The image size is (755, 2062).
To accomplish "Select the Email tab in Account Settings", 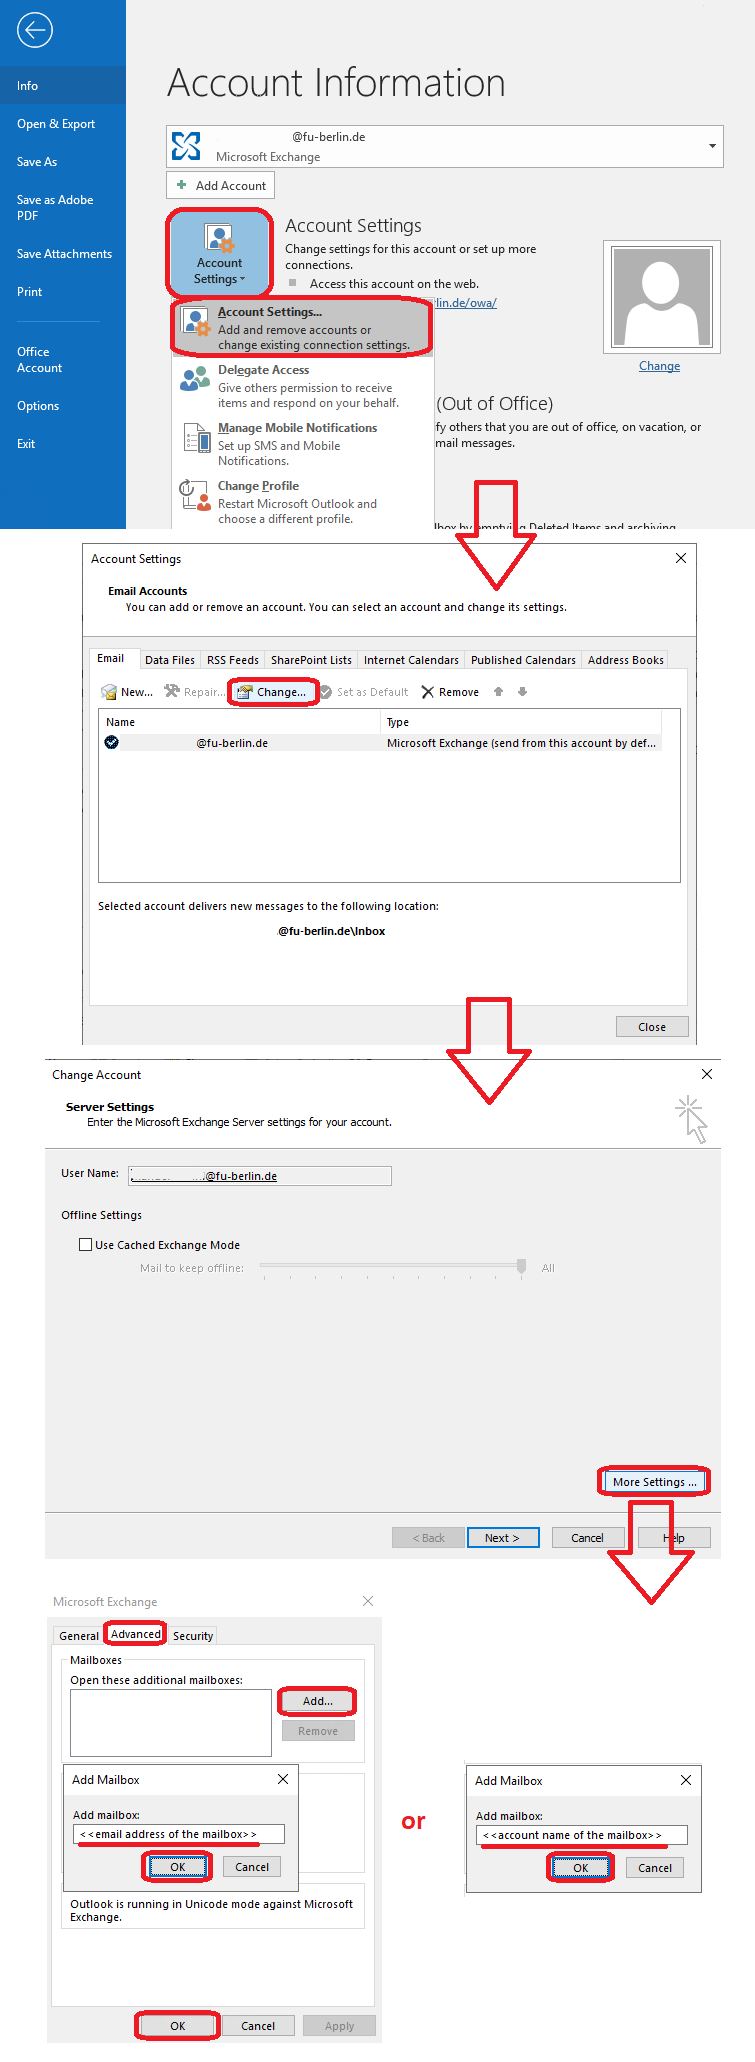I will click(x=111, y=658).
